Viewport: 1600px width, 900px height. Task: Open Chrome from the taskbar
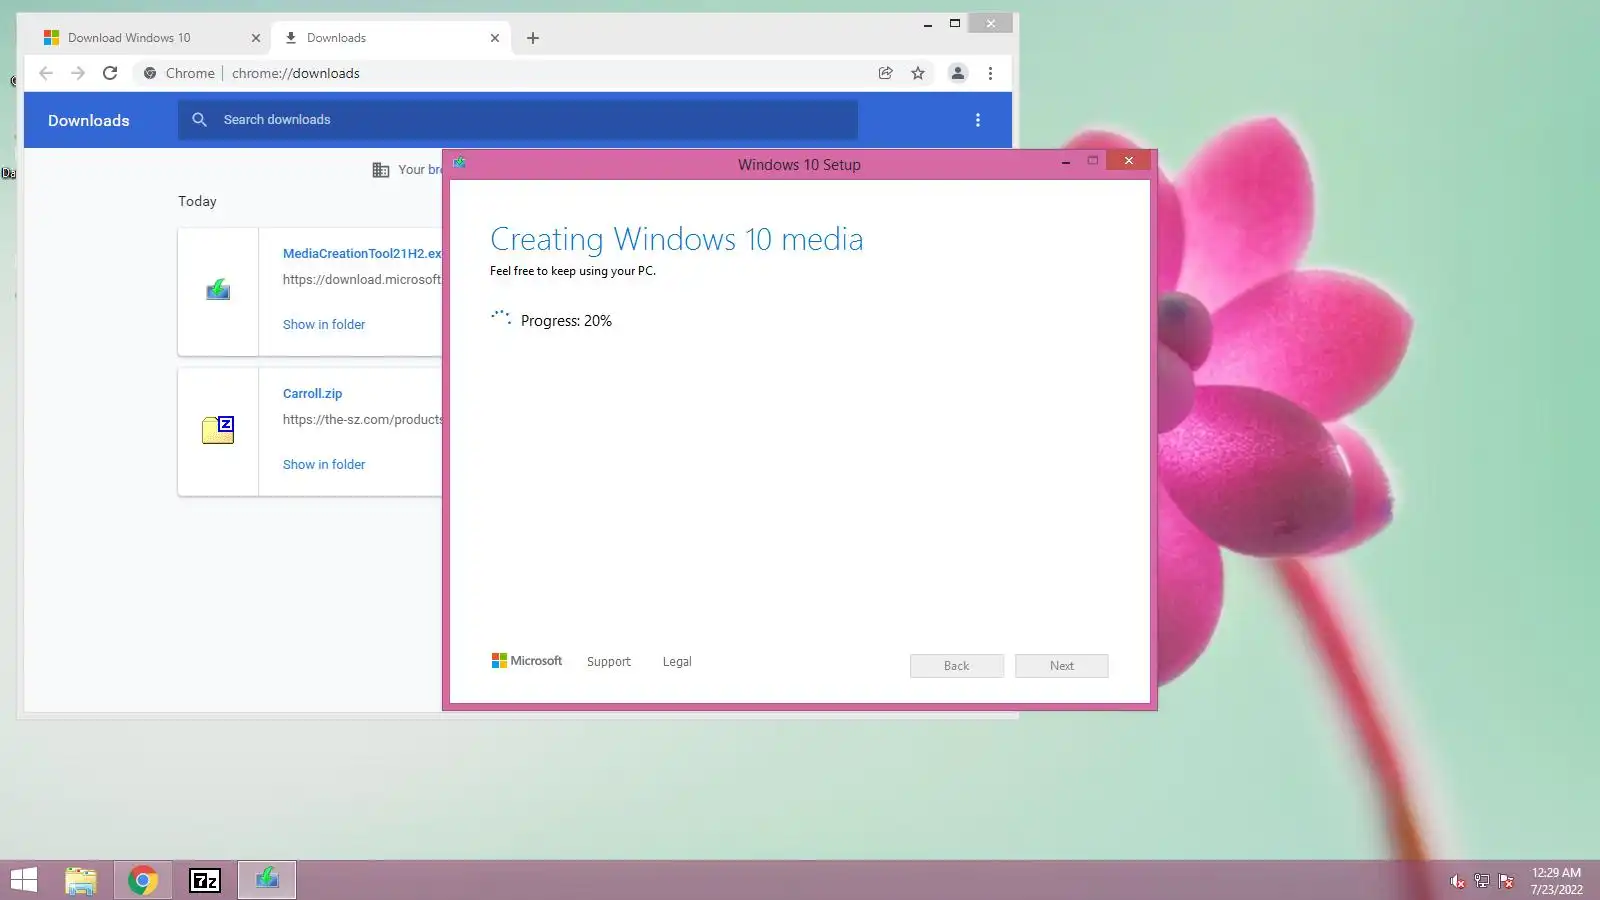pos(143,880)
